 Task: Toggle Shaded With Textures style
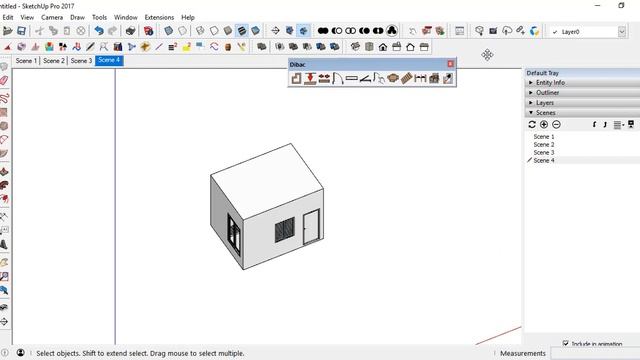(x=242, y=31)
